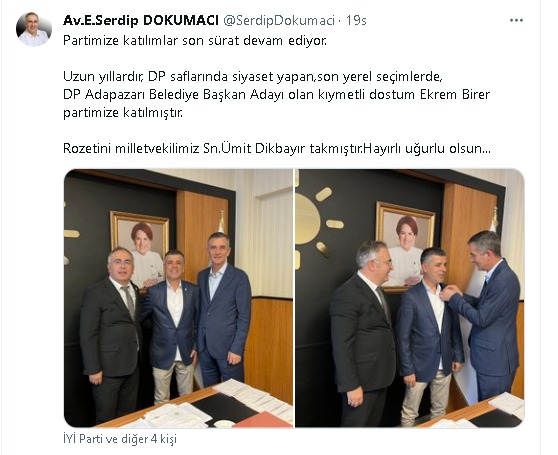Click the framed portrait in the left photo
Screen dimensions: 558x455
pyautogui.click(x=140, y=249)
